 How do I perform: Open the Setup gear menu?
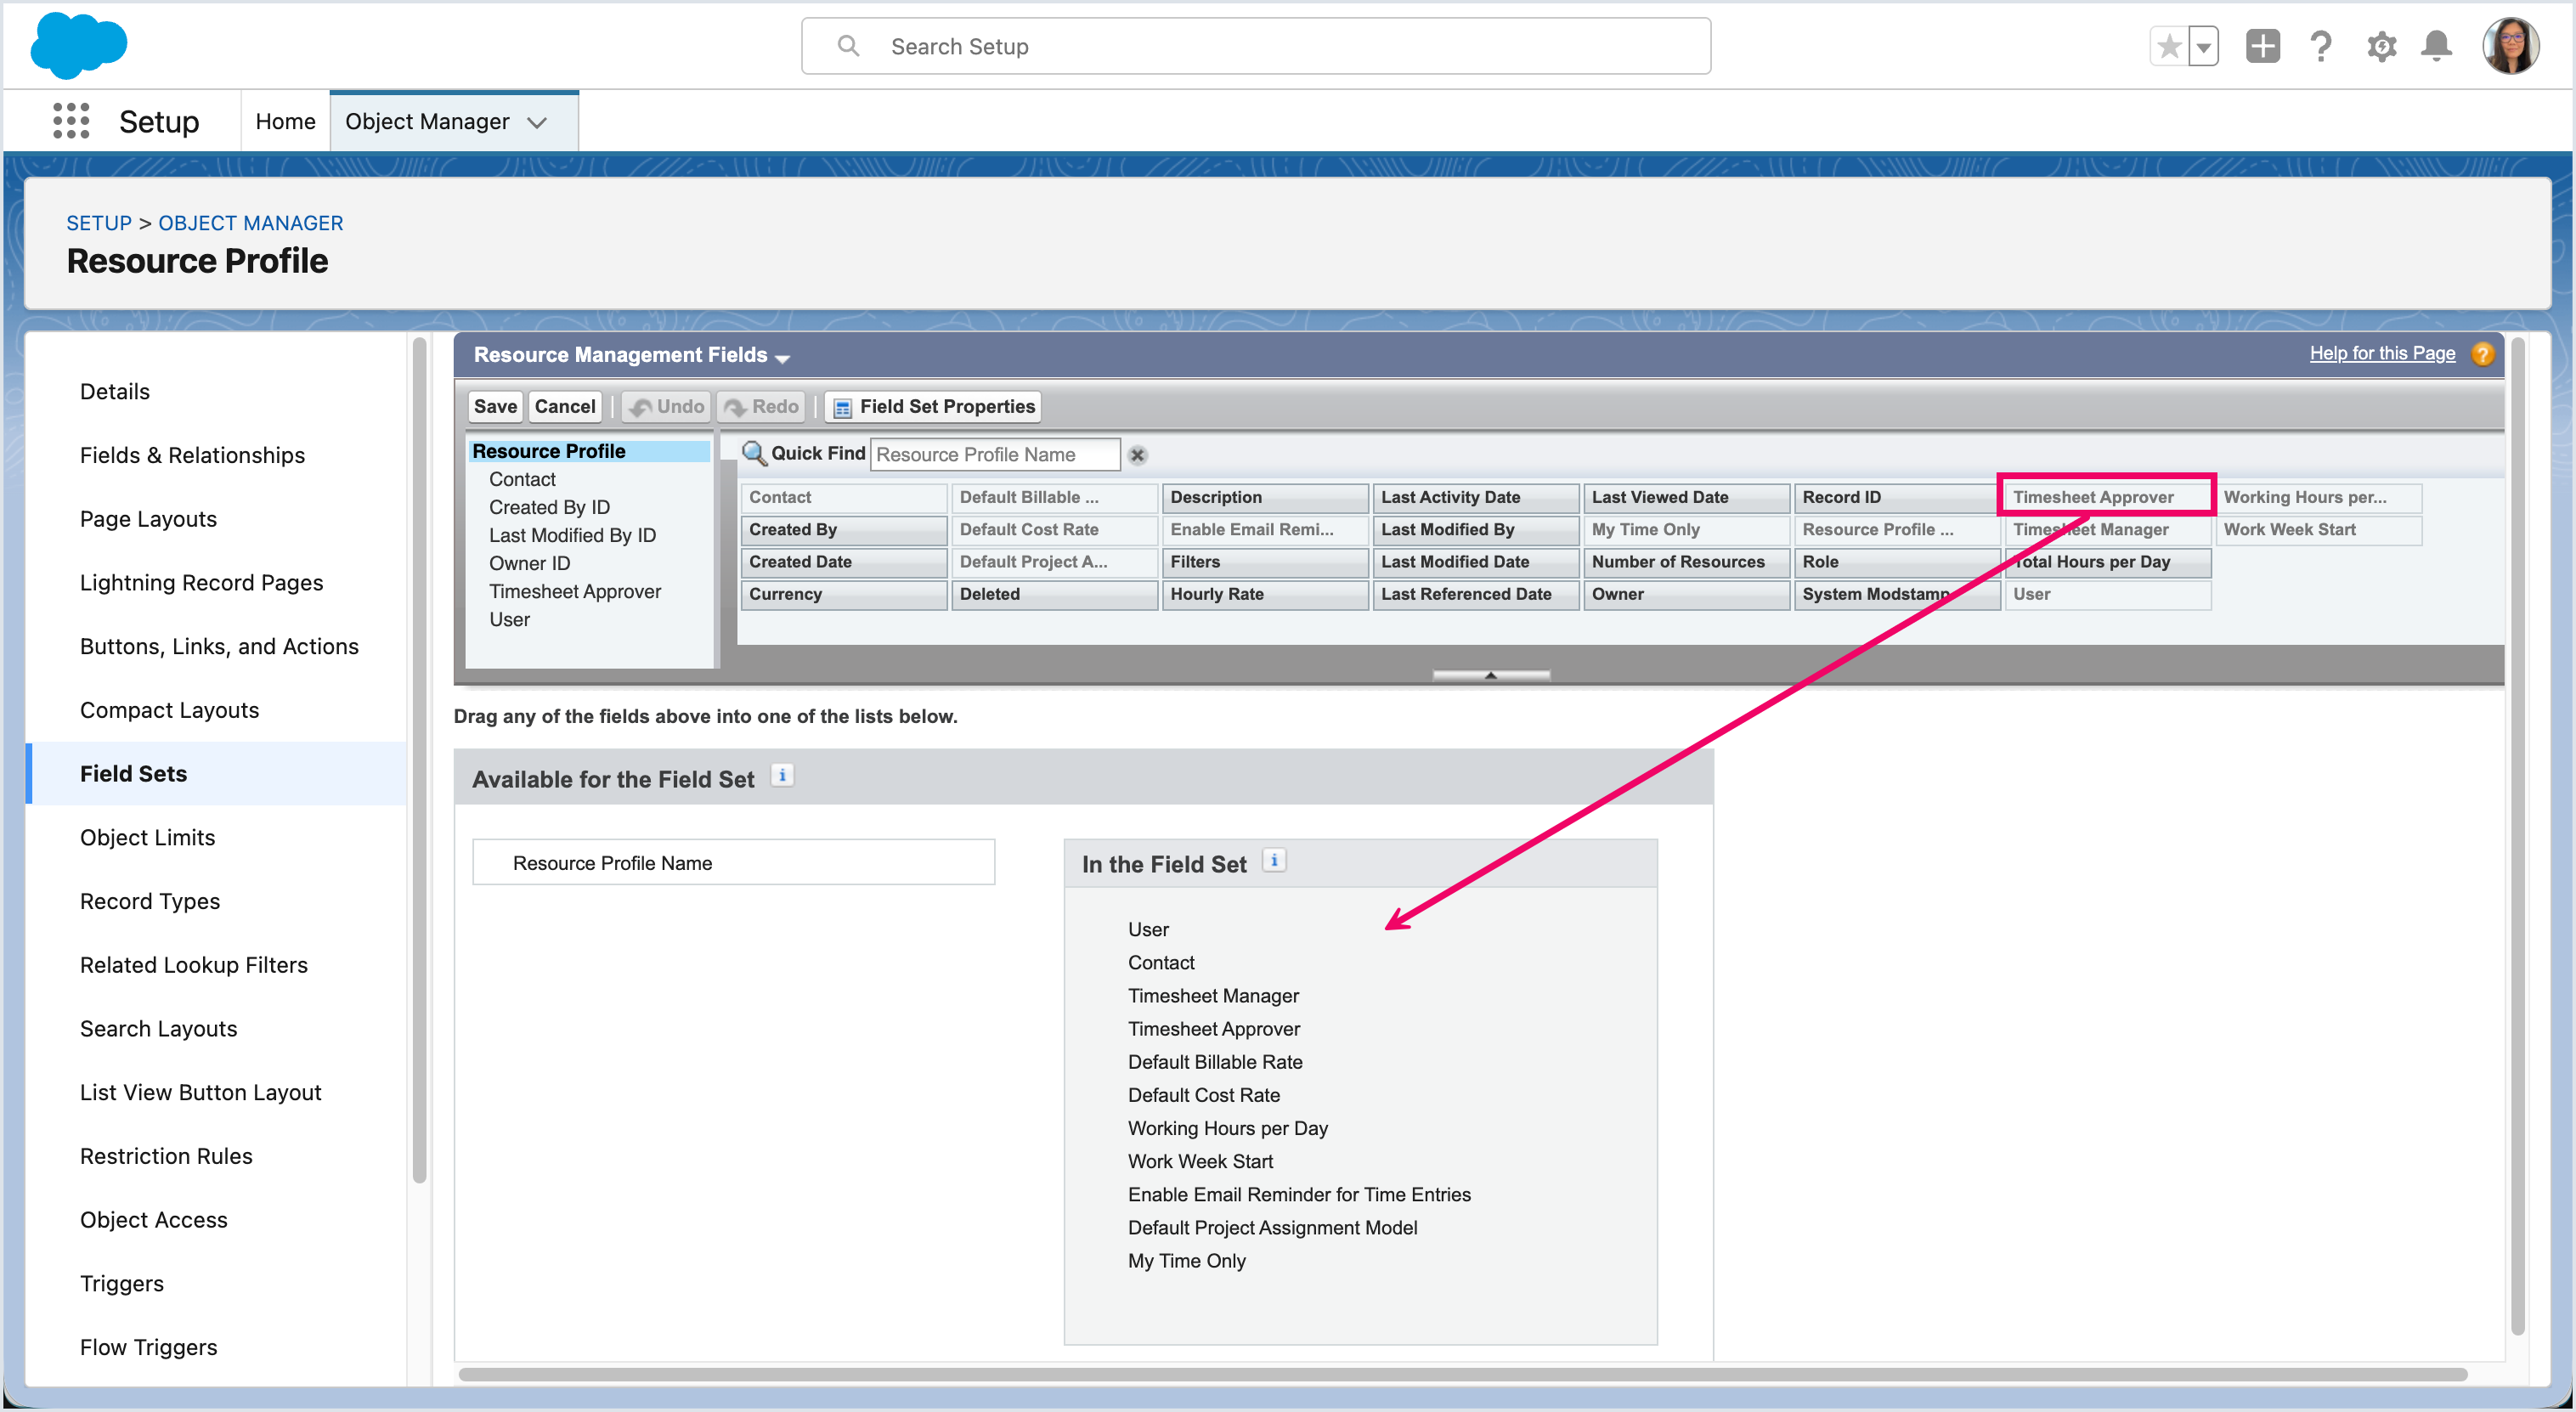[x=2381, y=47]
